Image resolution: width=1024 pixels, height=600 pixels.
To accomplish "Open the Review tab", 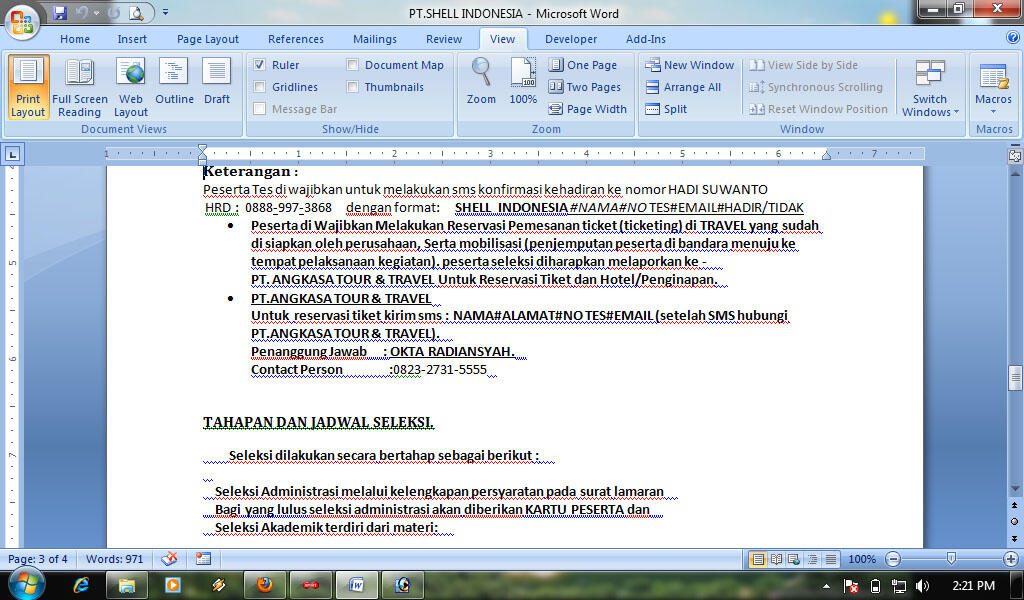I will pos(444,39).
